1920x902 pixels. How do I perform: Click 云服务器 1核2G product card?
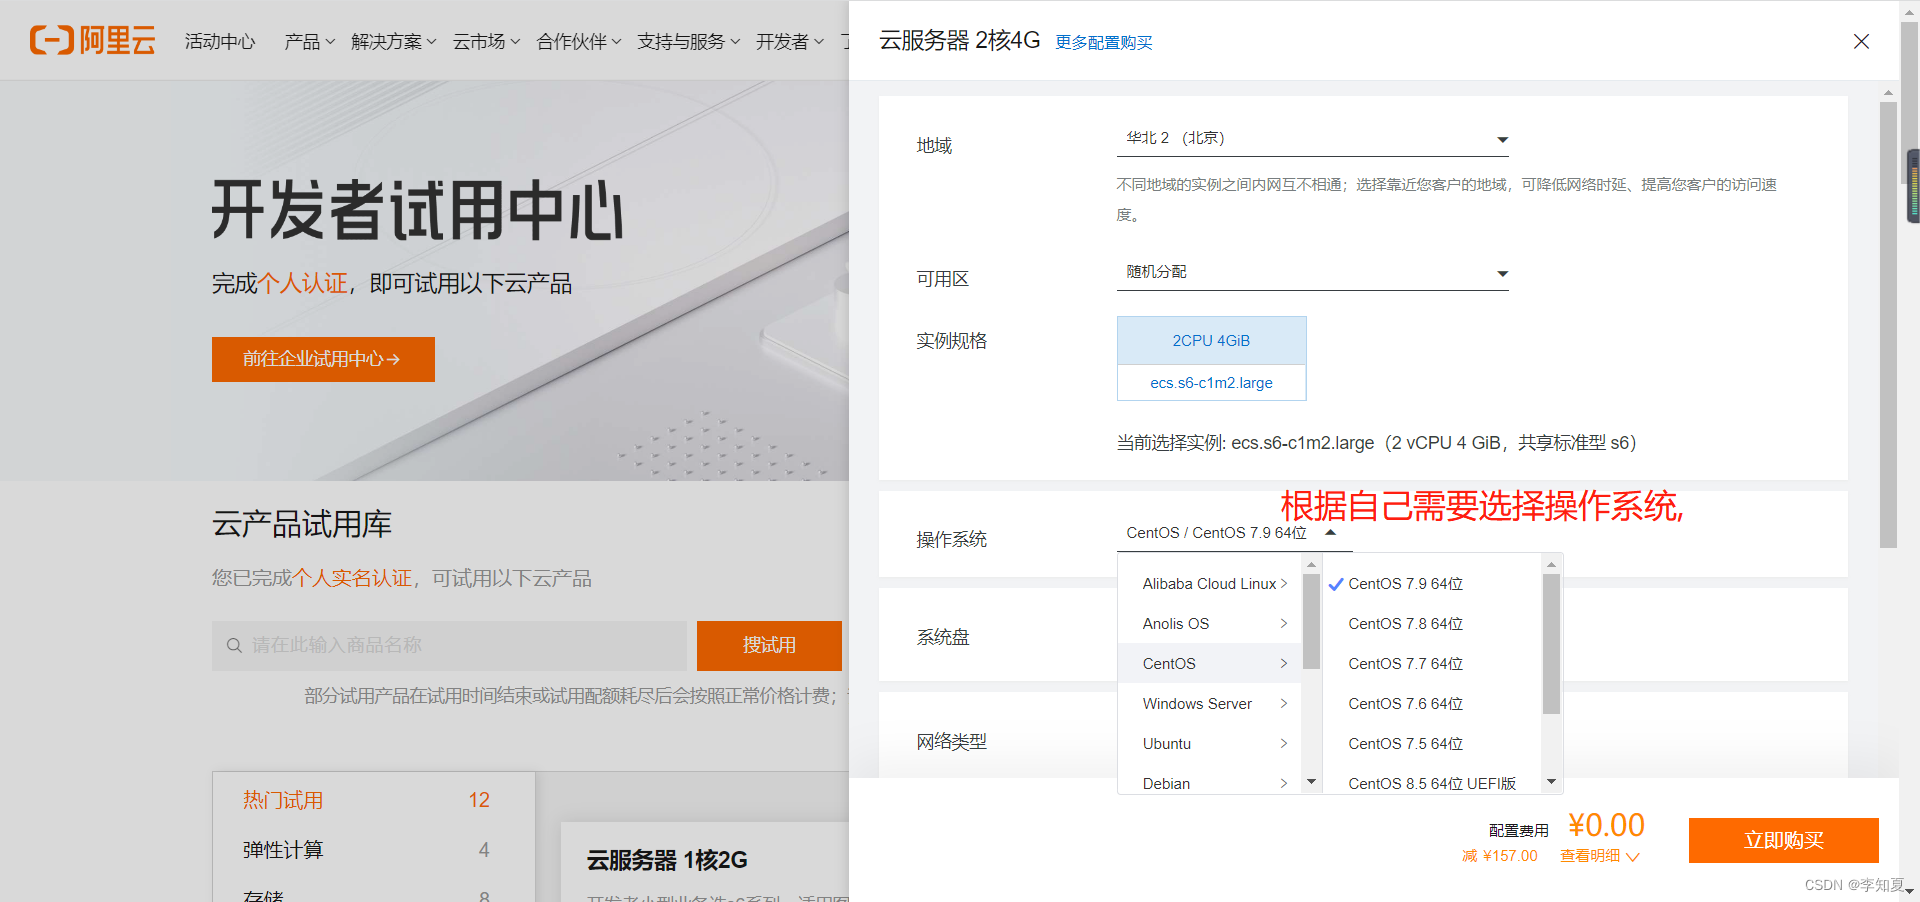tap(705, 861)
